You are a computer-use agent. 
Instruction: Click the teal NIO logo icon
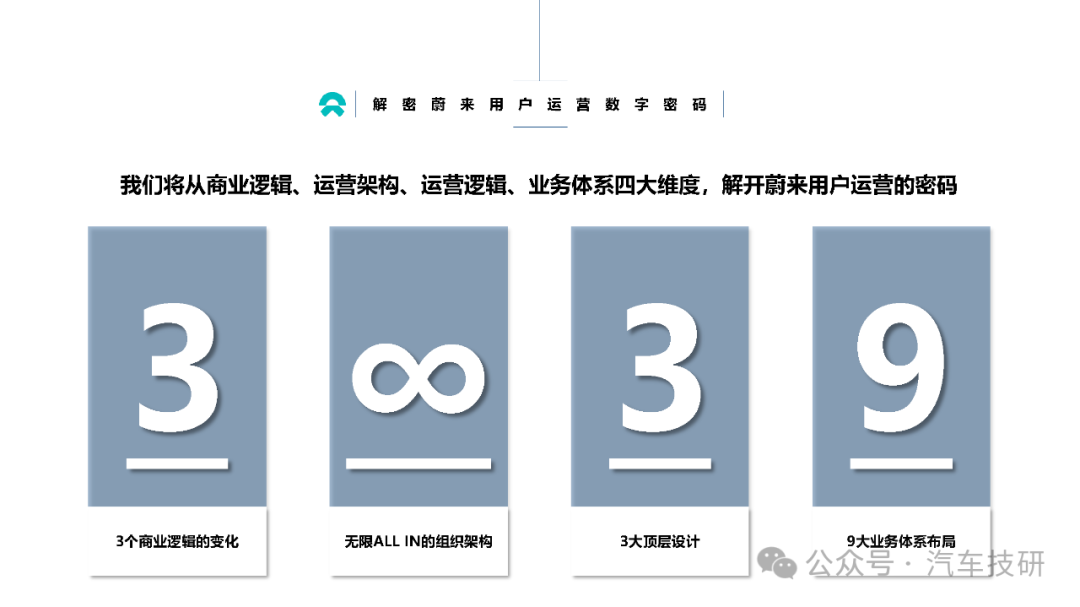click(x=332, y=104)
